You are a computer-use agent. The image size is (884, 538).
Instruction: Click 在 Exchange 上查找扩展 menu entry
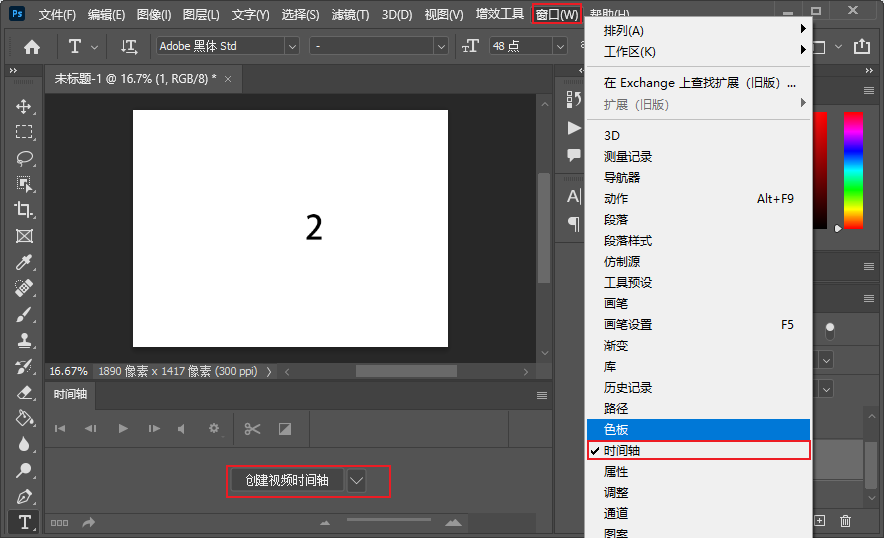pyautogui.click(x=698, y=83)
